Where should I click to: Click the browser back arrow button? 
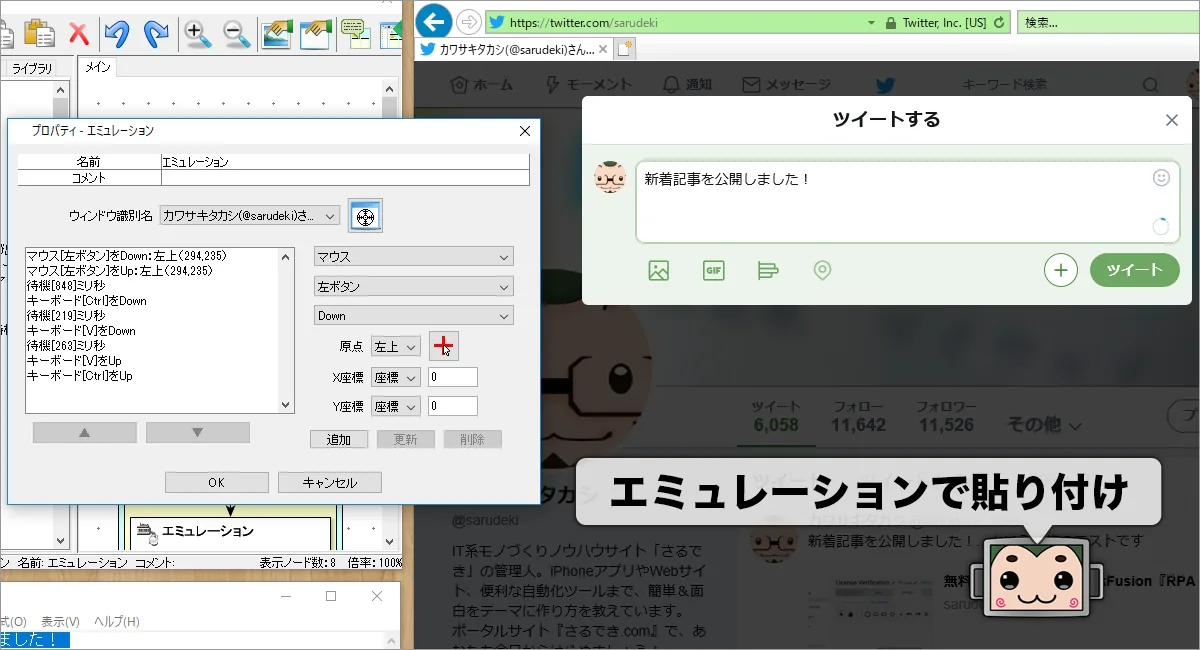[433, 21]
